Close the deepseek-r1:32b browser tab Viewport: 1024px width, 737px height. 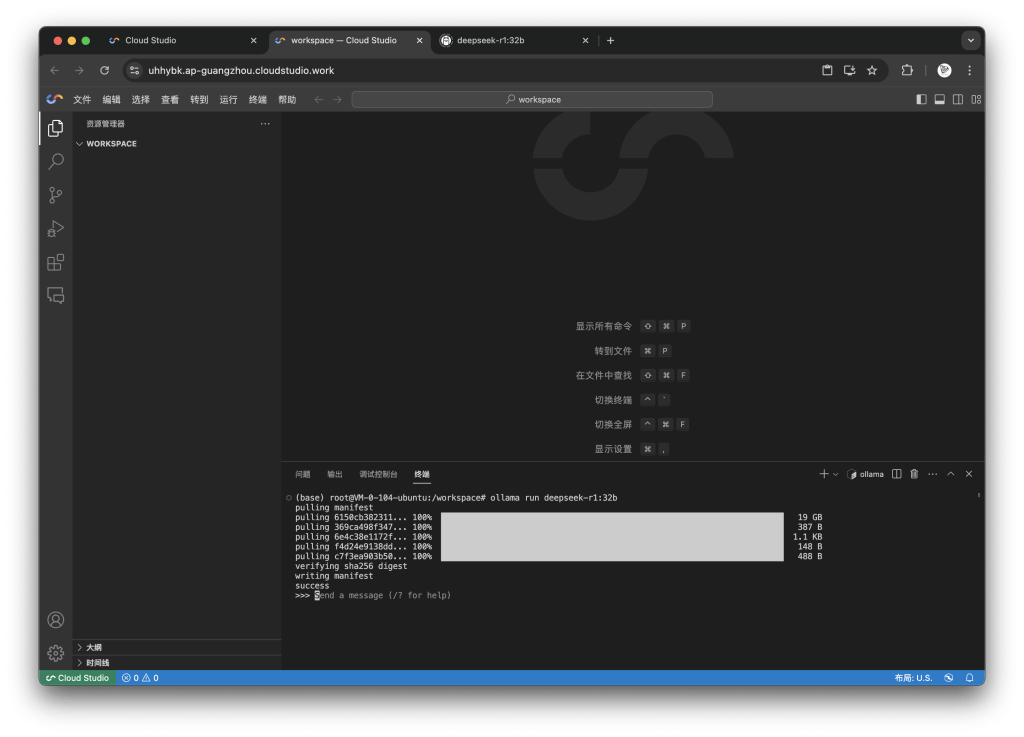(x=585, y=40)
